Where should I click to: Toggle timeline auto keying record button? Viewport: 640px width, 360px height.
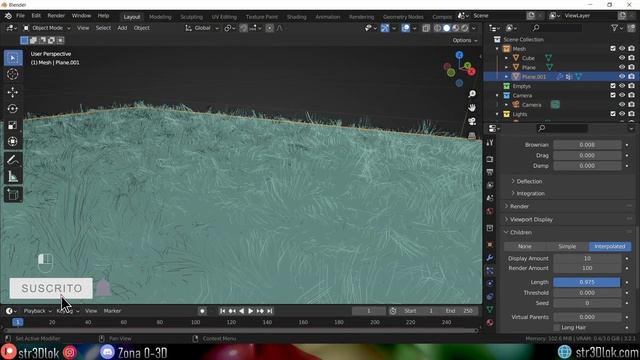pyautogui.click(x=202, y=311)
